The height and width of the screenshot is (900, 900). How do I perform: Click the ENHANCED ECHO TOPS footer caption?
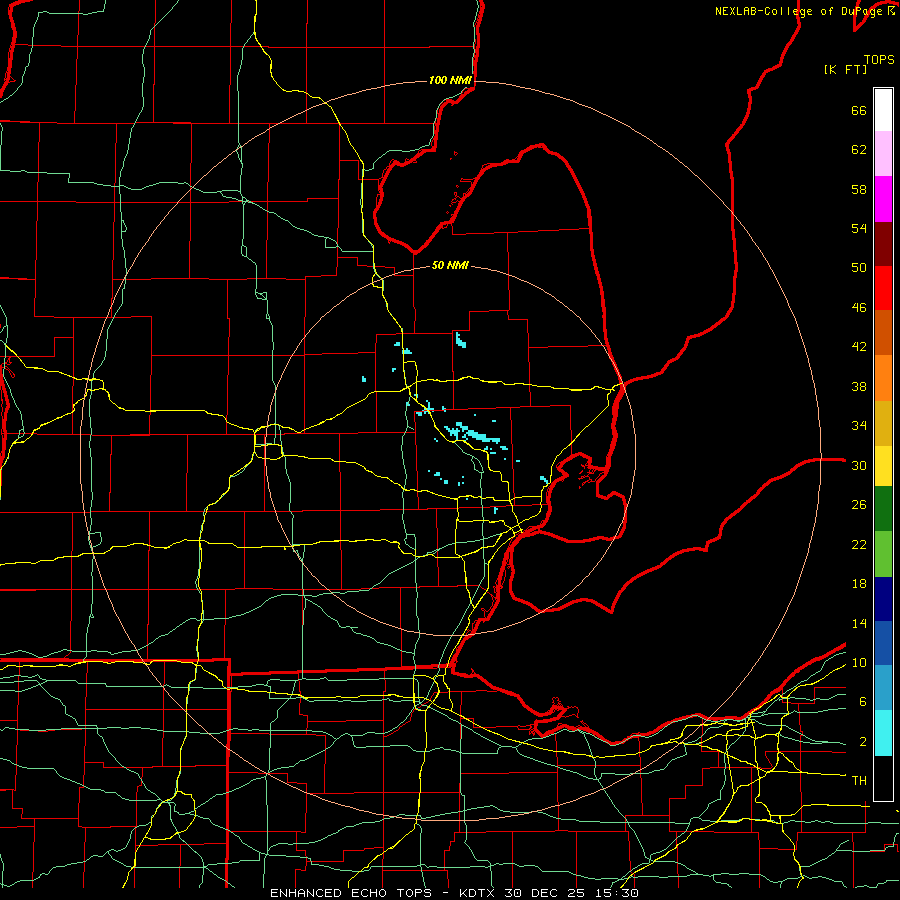click(455, 893)
